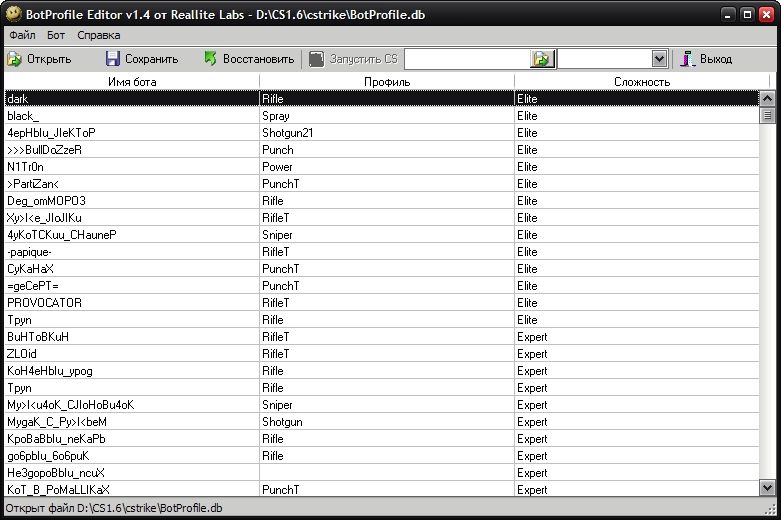The image size is (781, 520).
Task: Click the Выход exit icon
Action: [688, 59]
